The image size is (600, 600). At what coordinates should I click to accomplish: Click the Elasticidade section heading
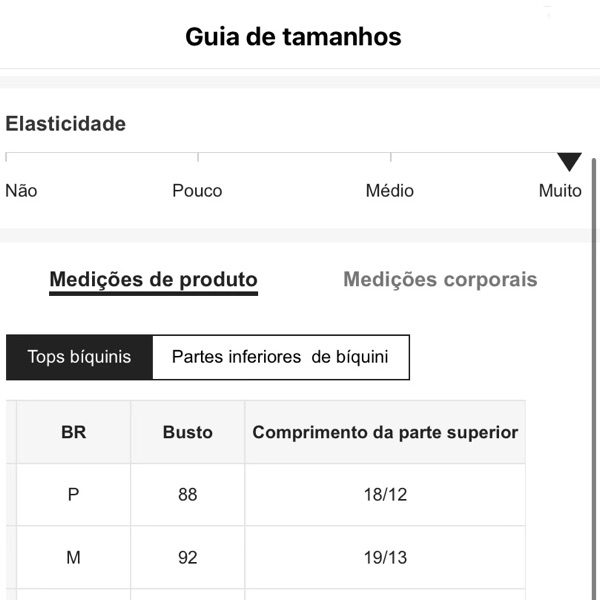click(x=66, y=124)
